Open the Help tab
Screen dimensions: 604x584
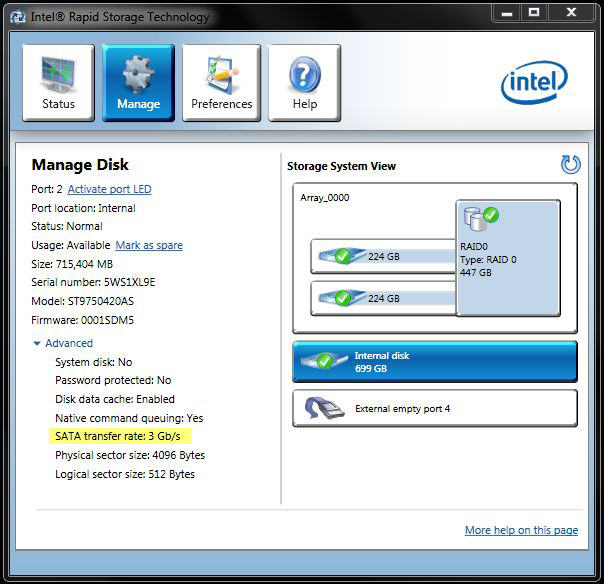(304, 83)
